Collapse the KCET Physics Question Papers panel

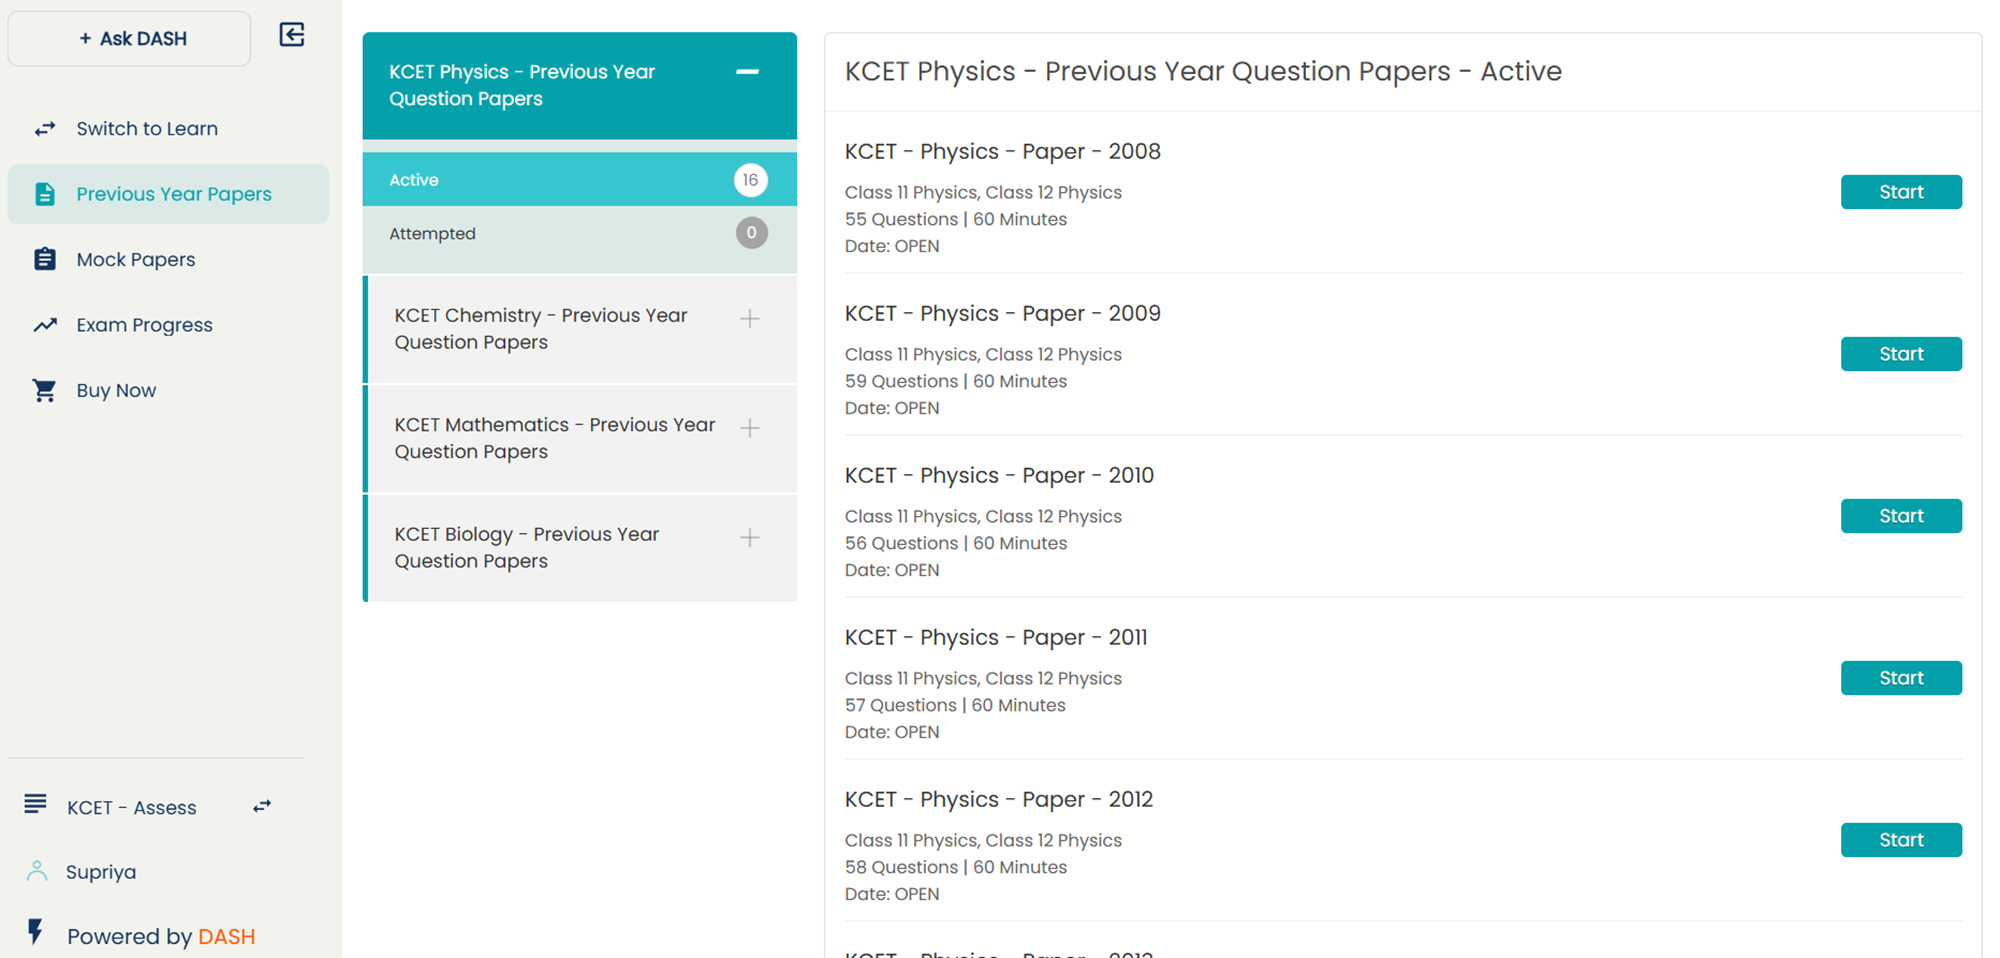pos(747,72)
